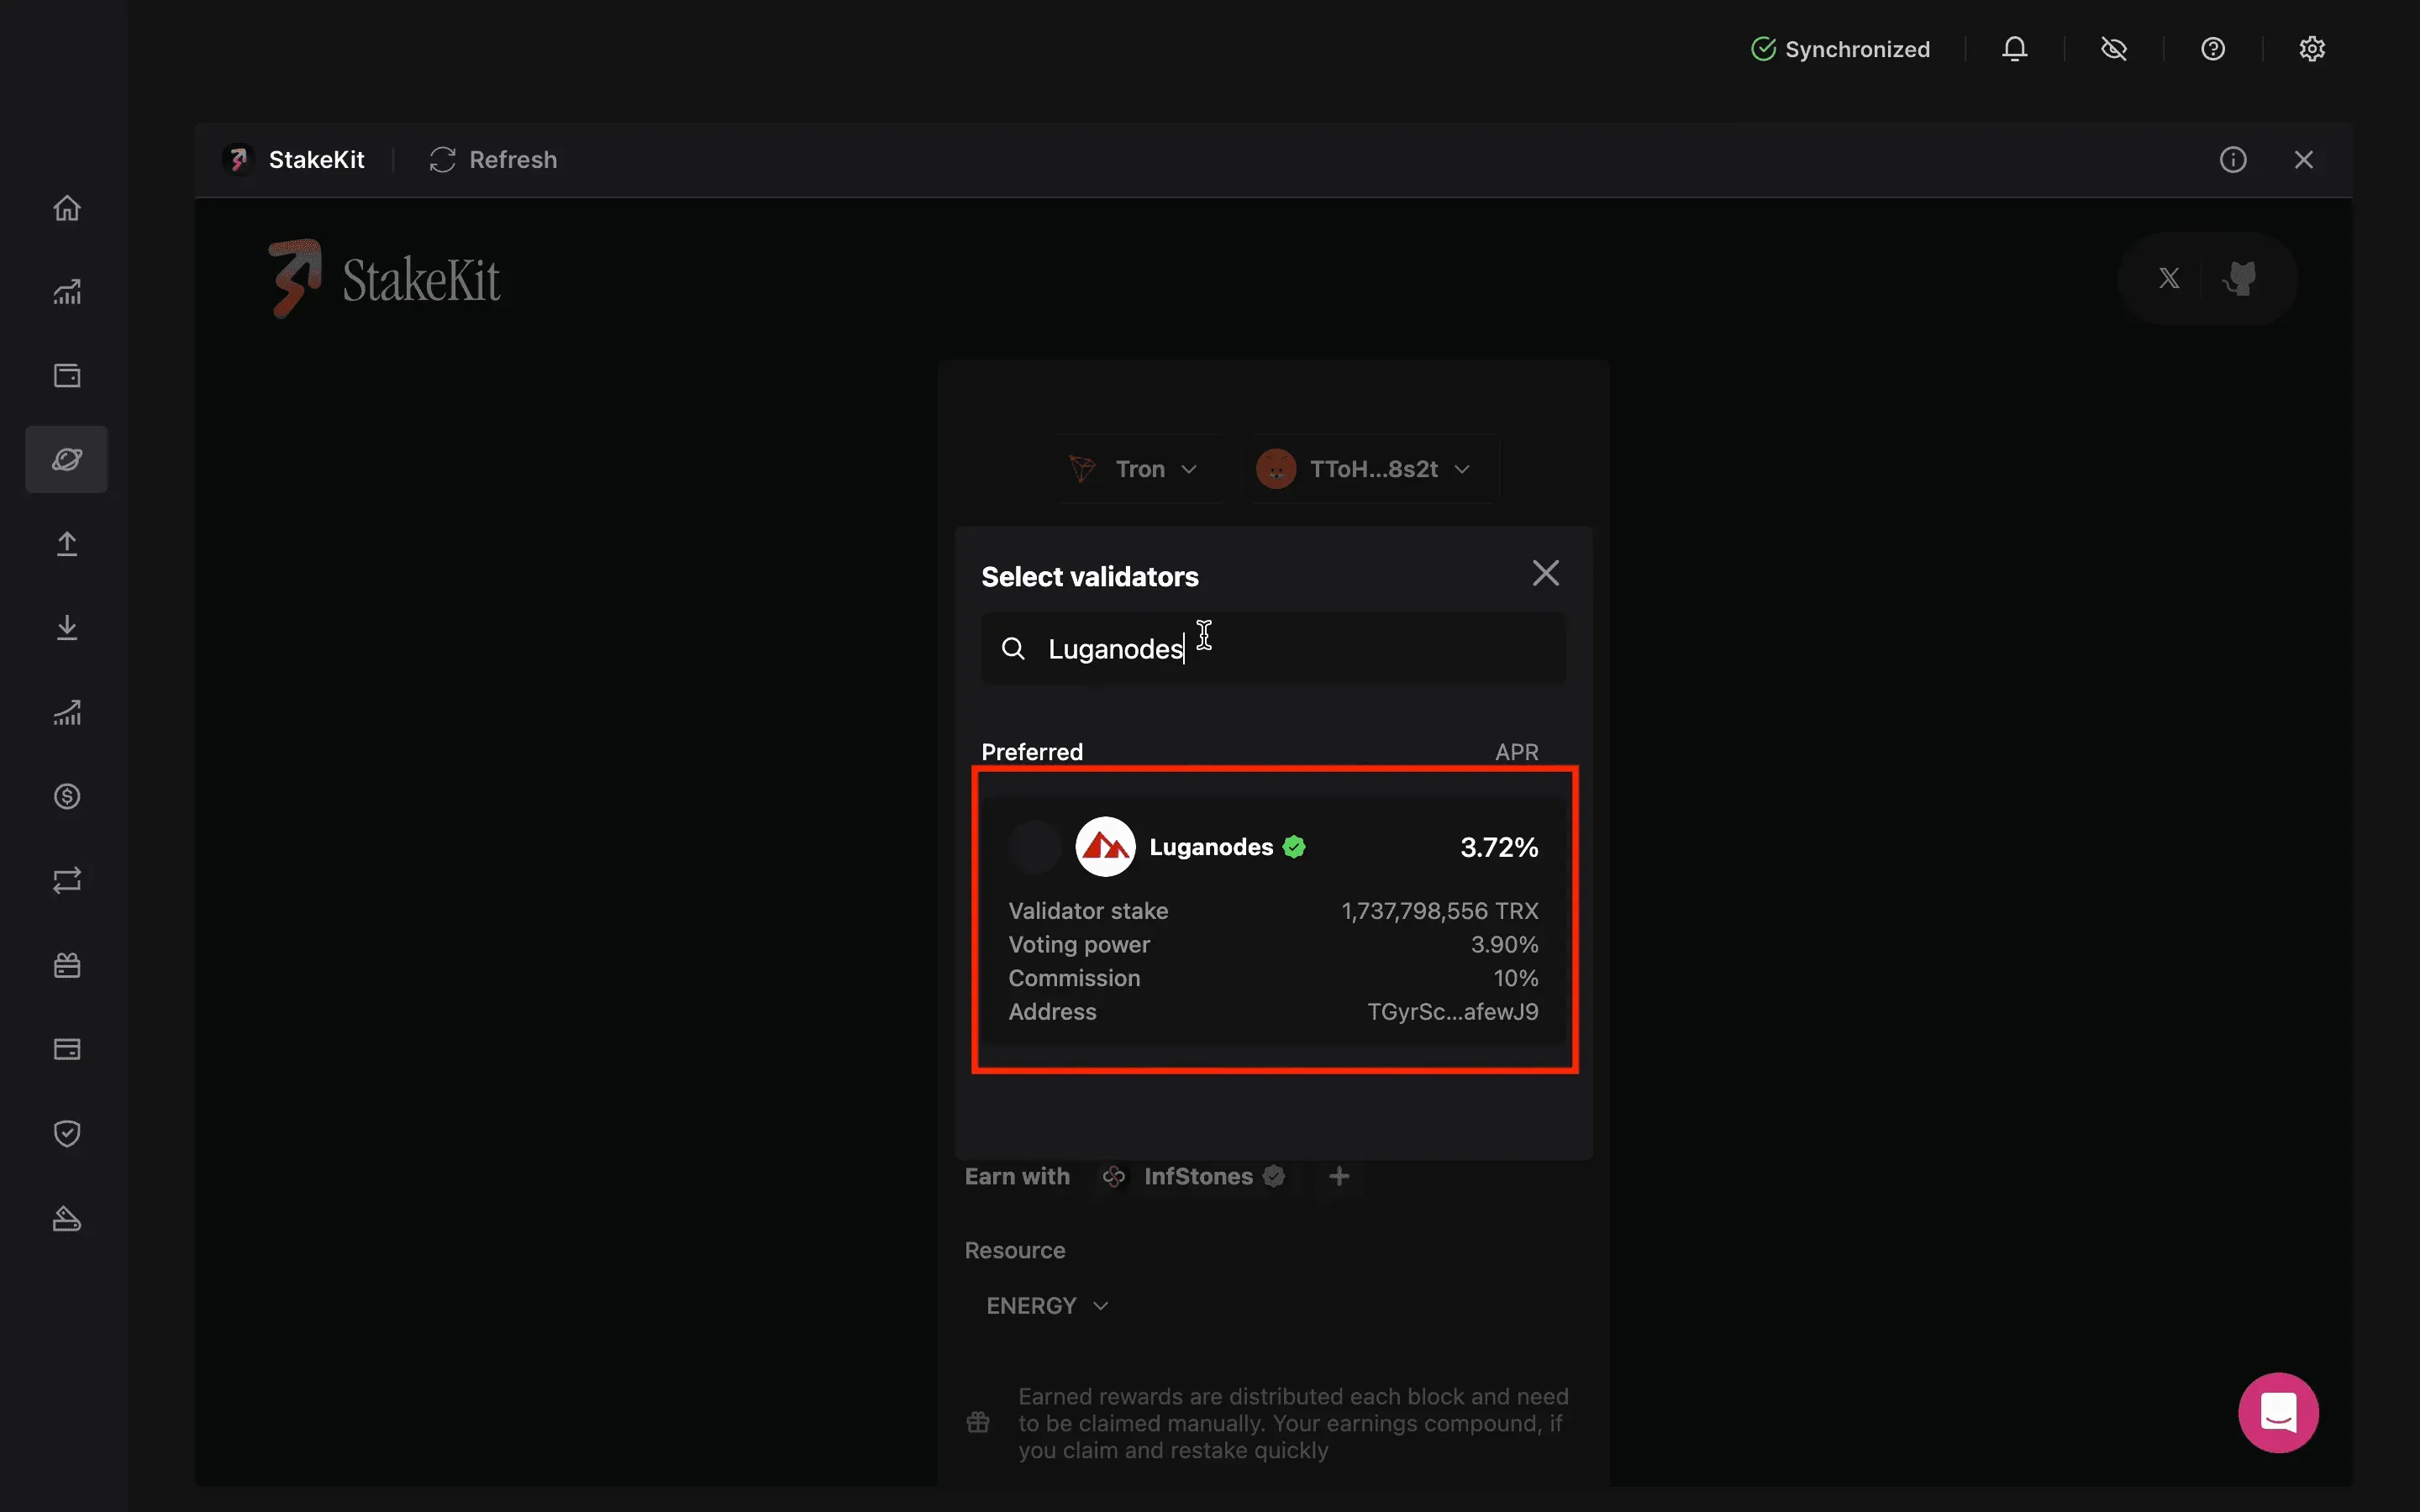Viewport: 2420px width, 1512px height.
Task: Click the Synchronized status indicator
Action: coord(1841,49)
